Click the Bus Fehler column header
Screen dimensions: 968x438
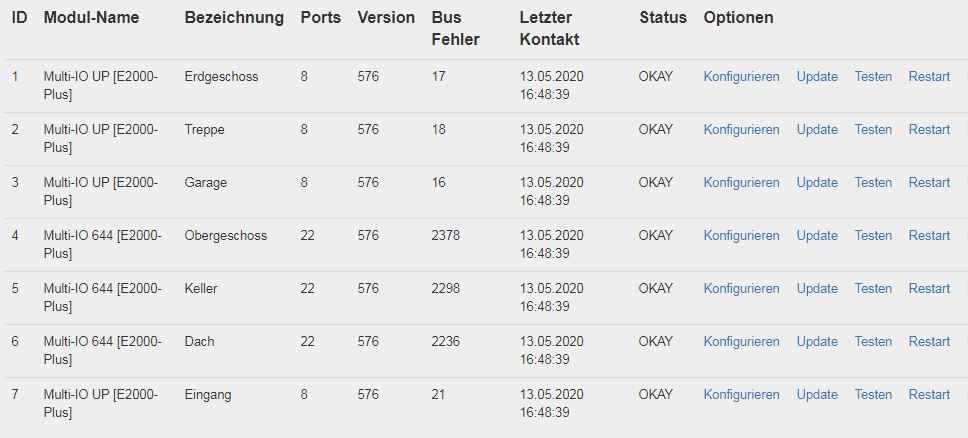click(x=455, y=29)
